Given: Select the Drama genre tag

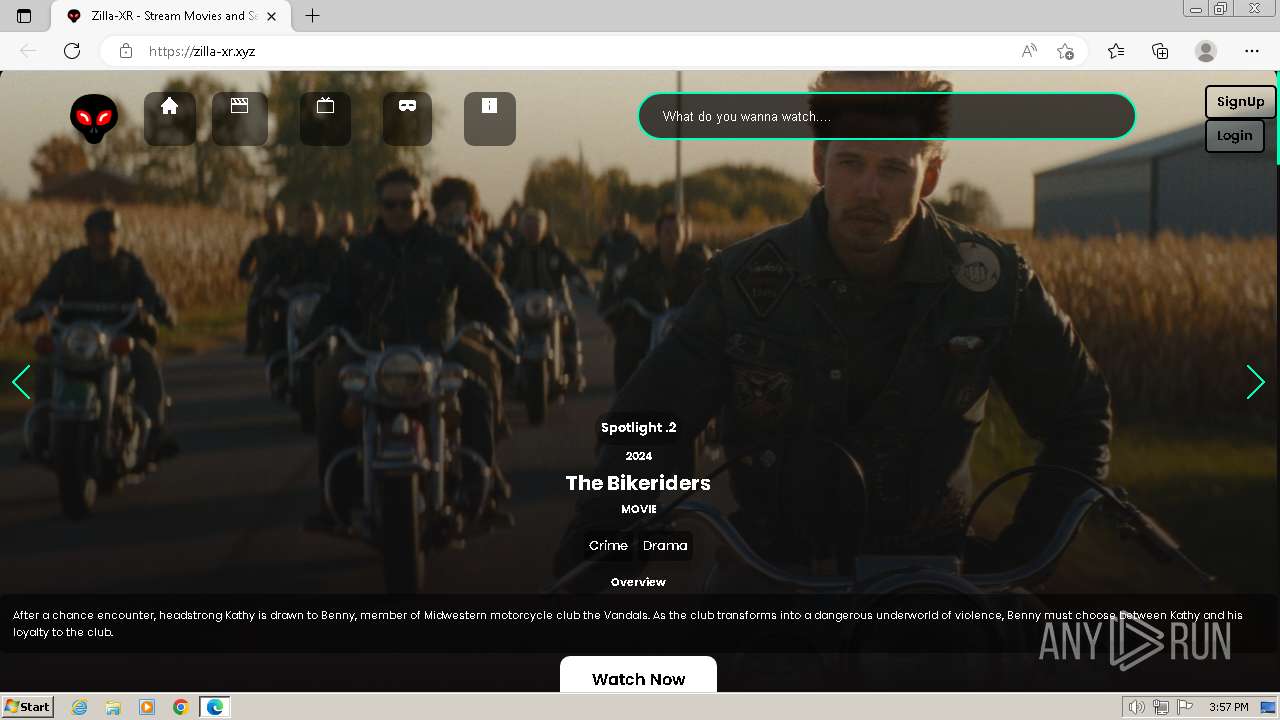Looking at the screenshot, I should click(x=665, y=545).
